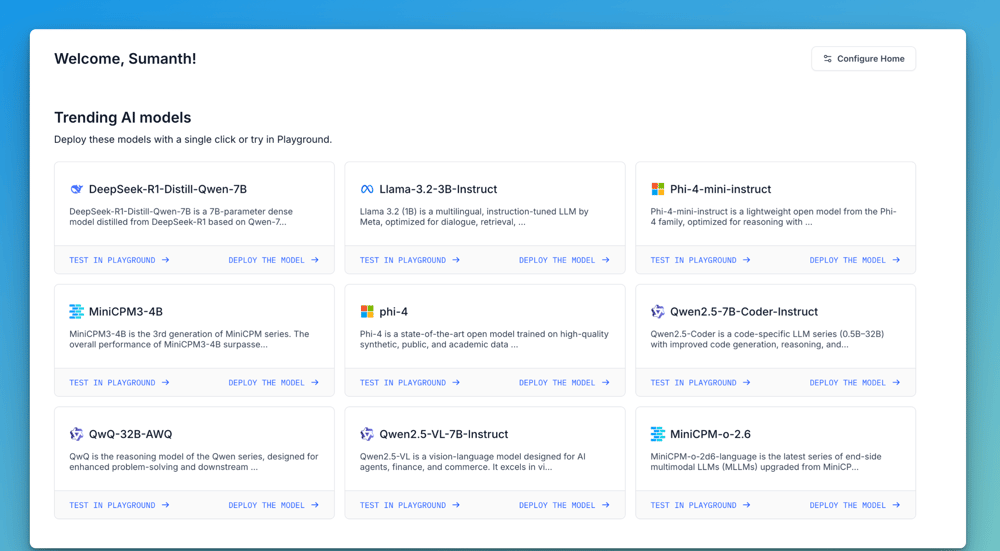Click the Meta logo beside Llama-3.2-3B-Instruct

[367, 189]
